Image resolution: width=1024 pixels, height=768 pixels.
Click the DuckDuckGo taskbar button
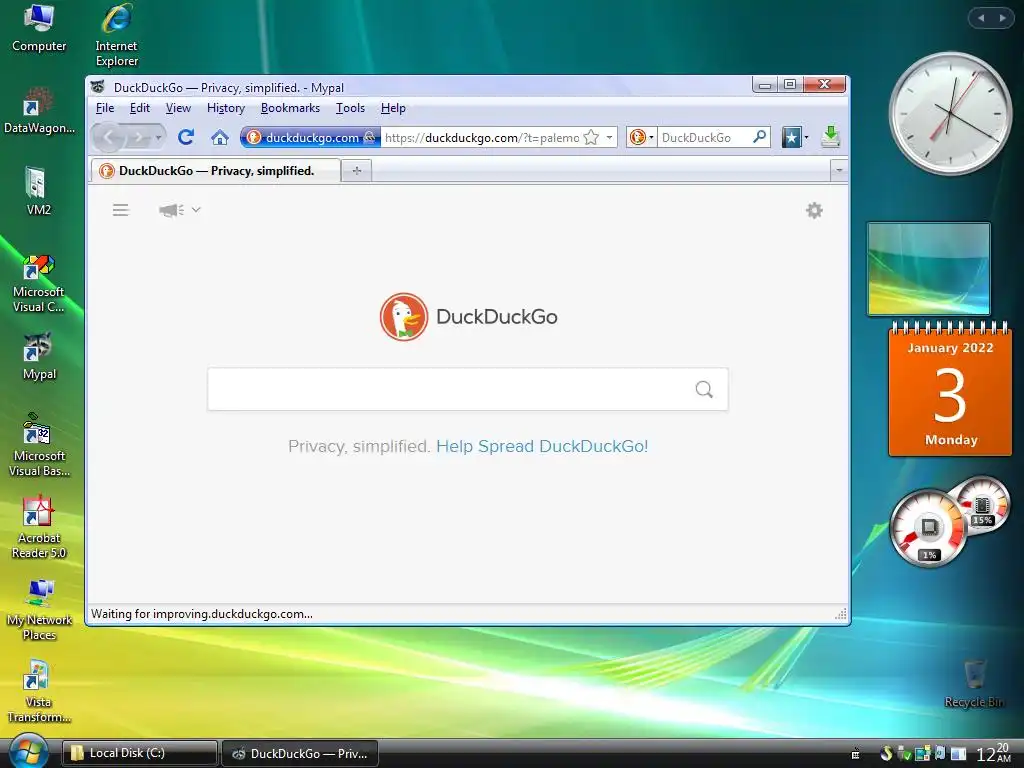point(300,753)
